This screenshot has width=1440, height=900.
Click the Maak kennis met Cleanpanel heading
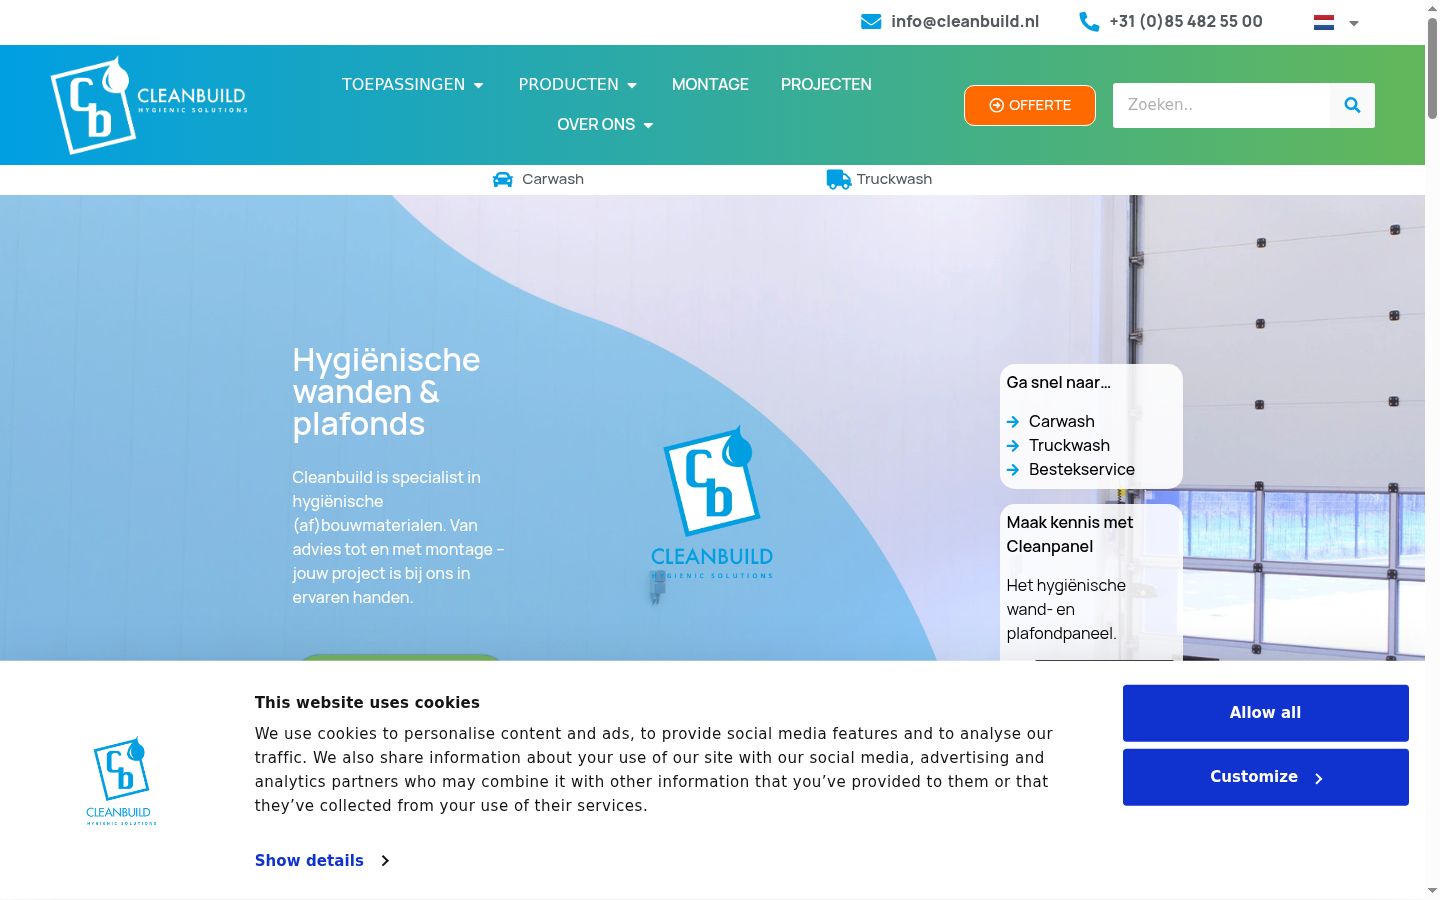pos(1070,534)
